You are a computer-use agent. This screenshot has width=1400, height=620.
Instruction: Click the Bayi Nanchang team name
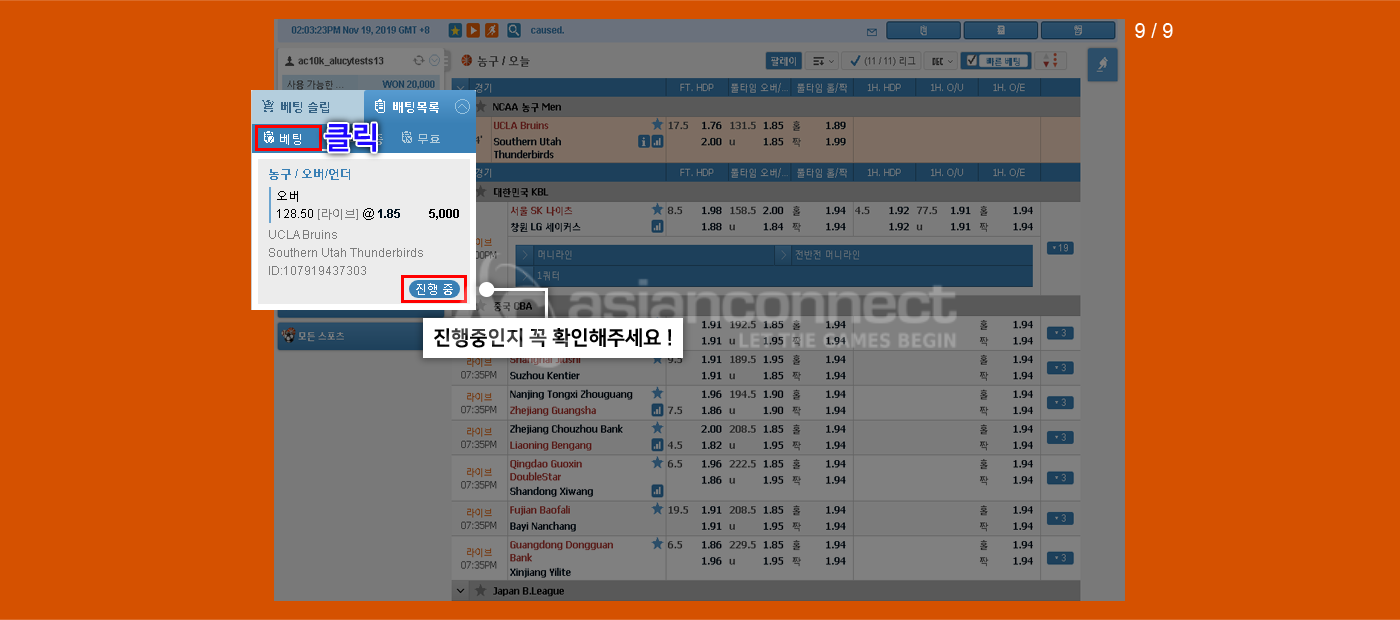pos(543,526)
